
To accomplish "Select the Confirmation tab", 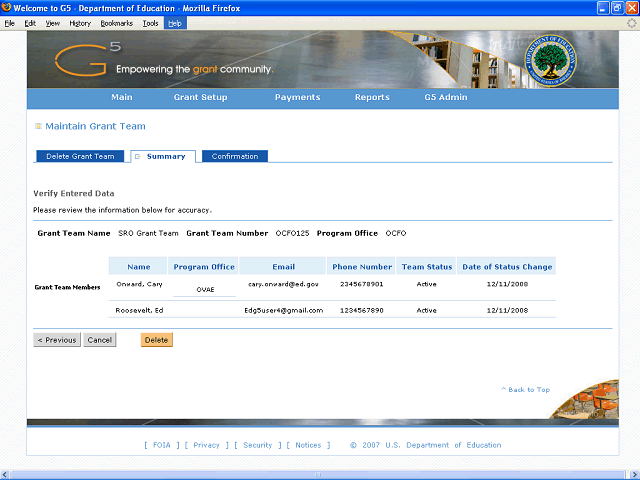I will (x=235, y=156).
